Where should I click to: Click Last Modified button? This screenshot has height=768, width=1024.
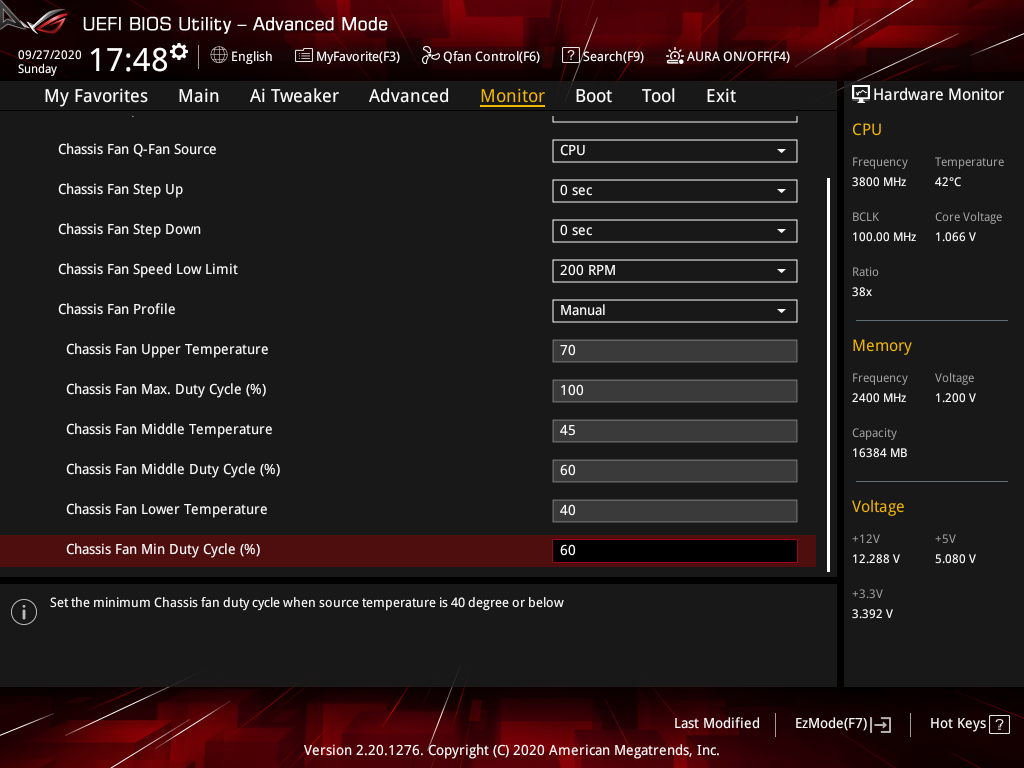[x=716, y=724]
